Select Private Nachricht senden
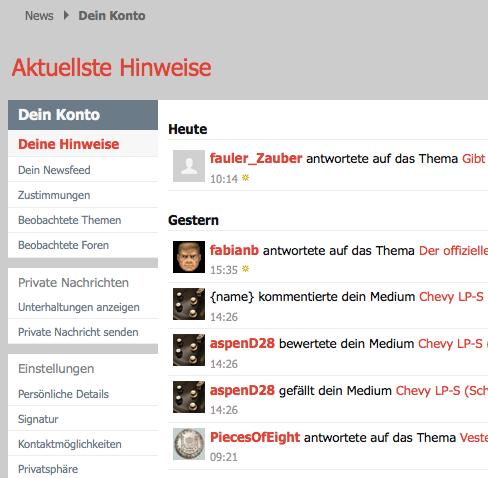The width and height of the screenshot is (488, 478). pos(83,332)
